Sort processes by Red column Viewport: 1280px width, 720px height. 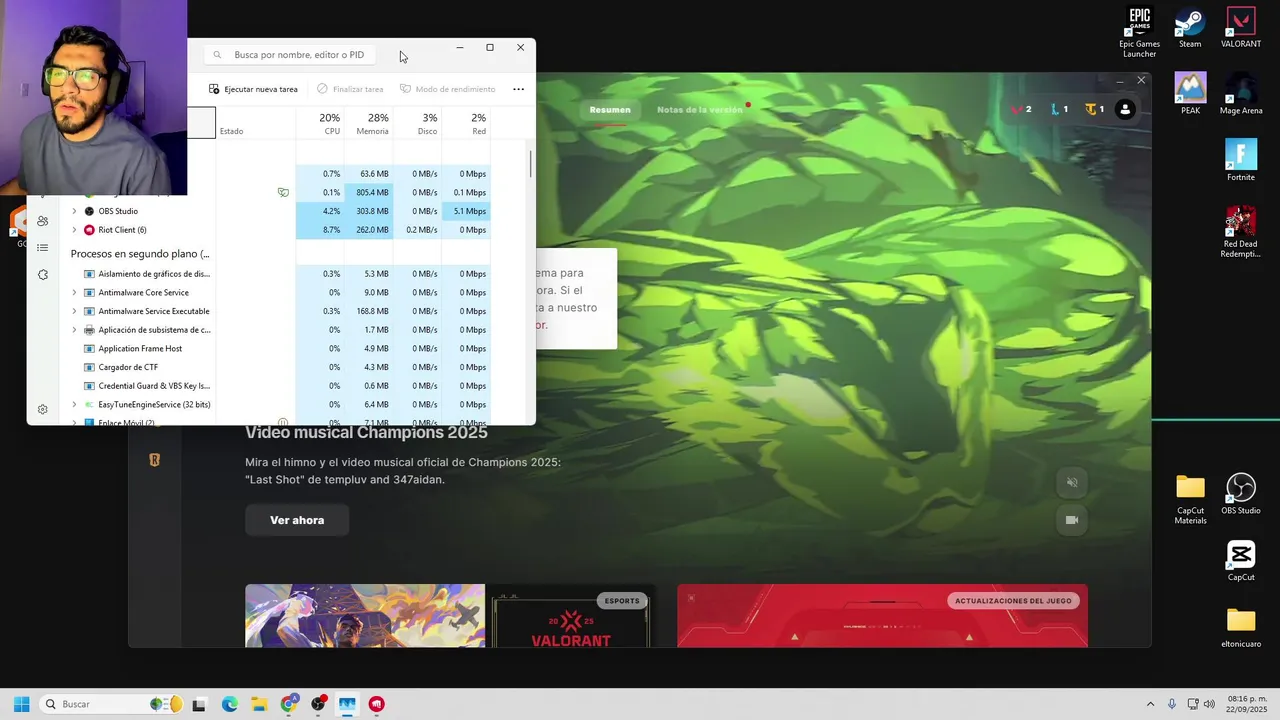[466, 123]
